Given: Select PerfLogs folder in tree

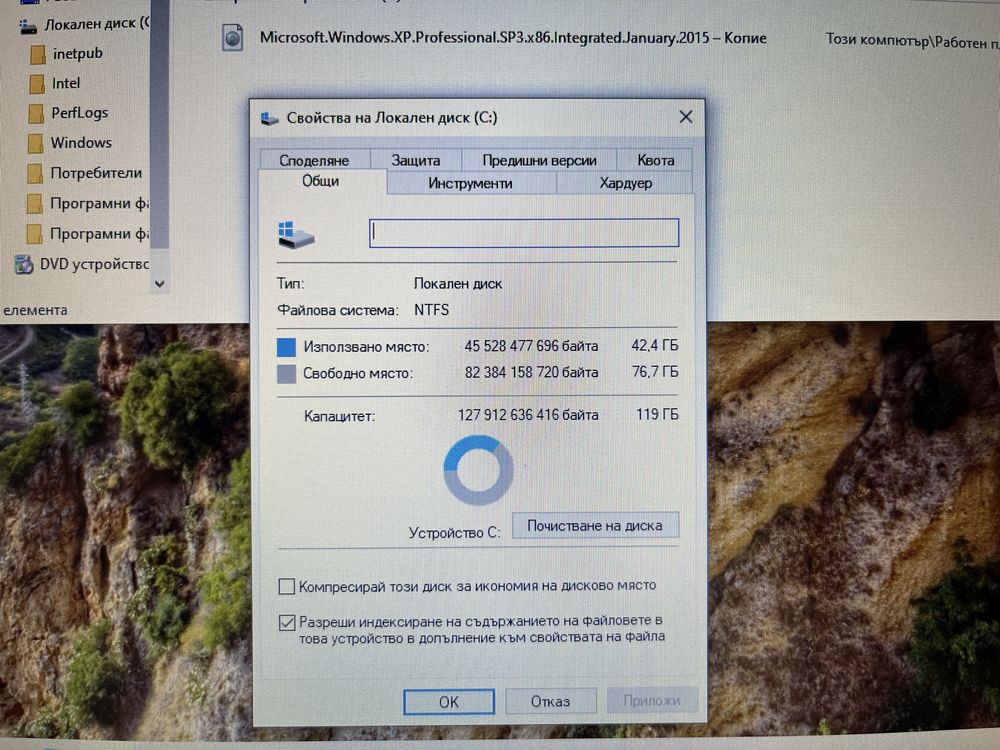Looking at the screenshot, I should click(x=80, y=113).
